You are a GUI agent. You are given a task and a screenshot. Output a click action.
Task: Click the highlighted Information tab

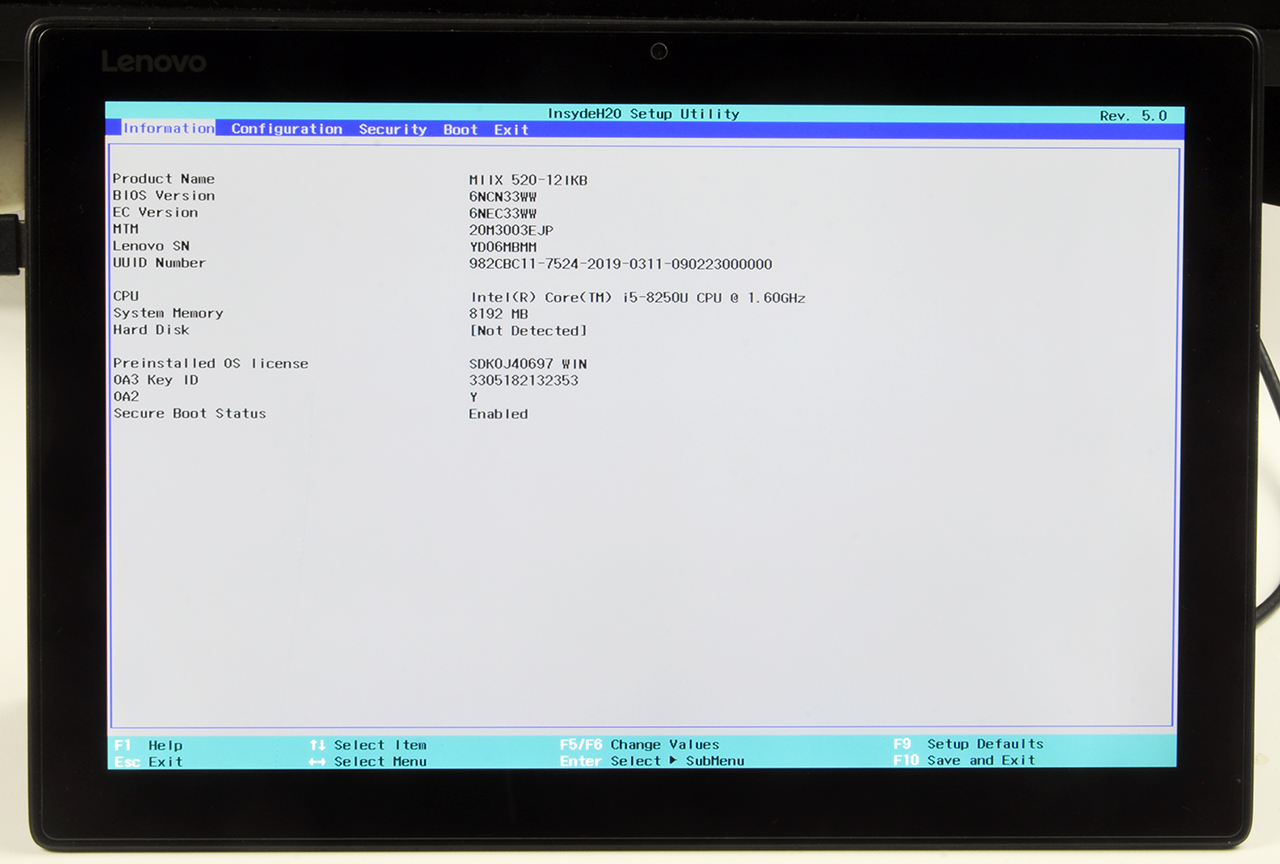point(168,128)
